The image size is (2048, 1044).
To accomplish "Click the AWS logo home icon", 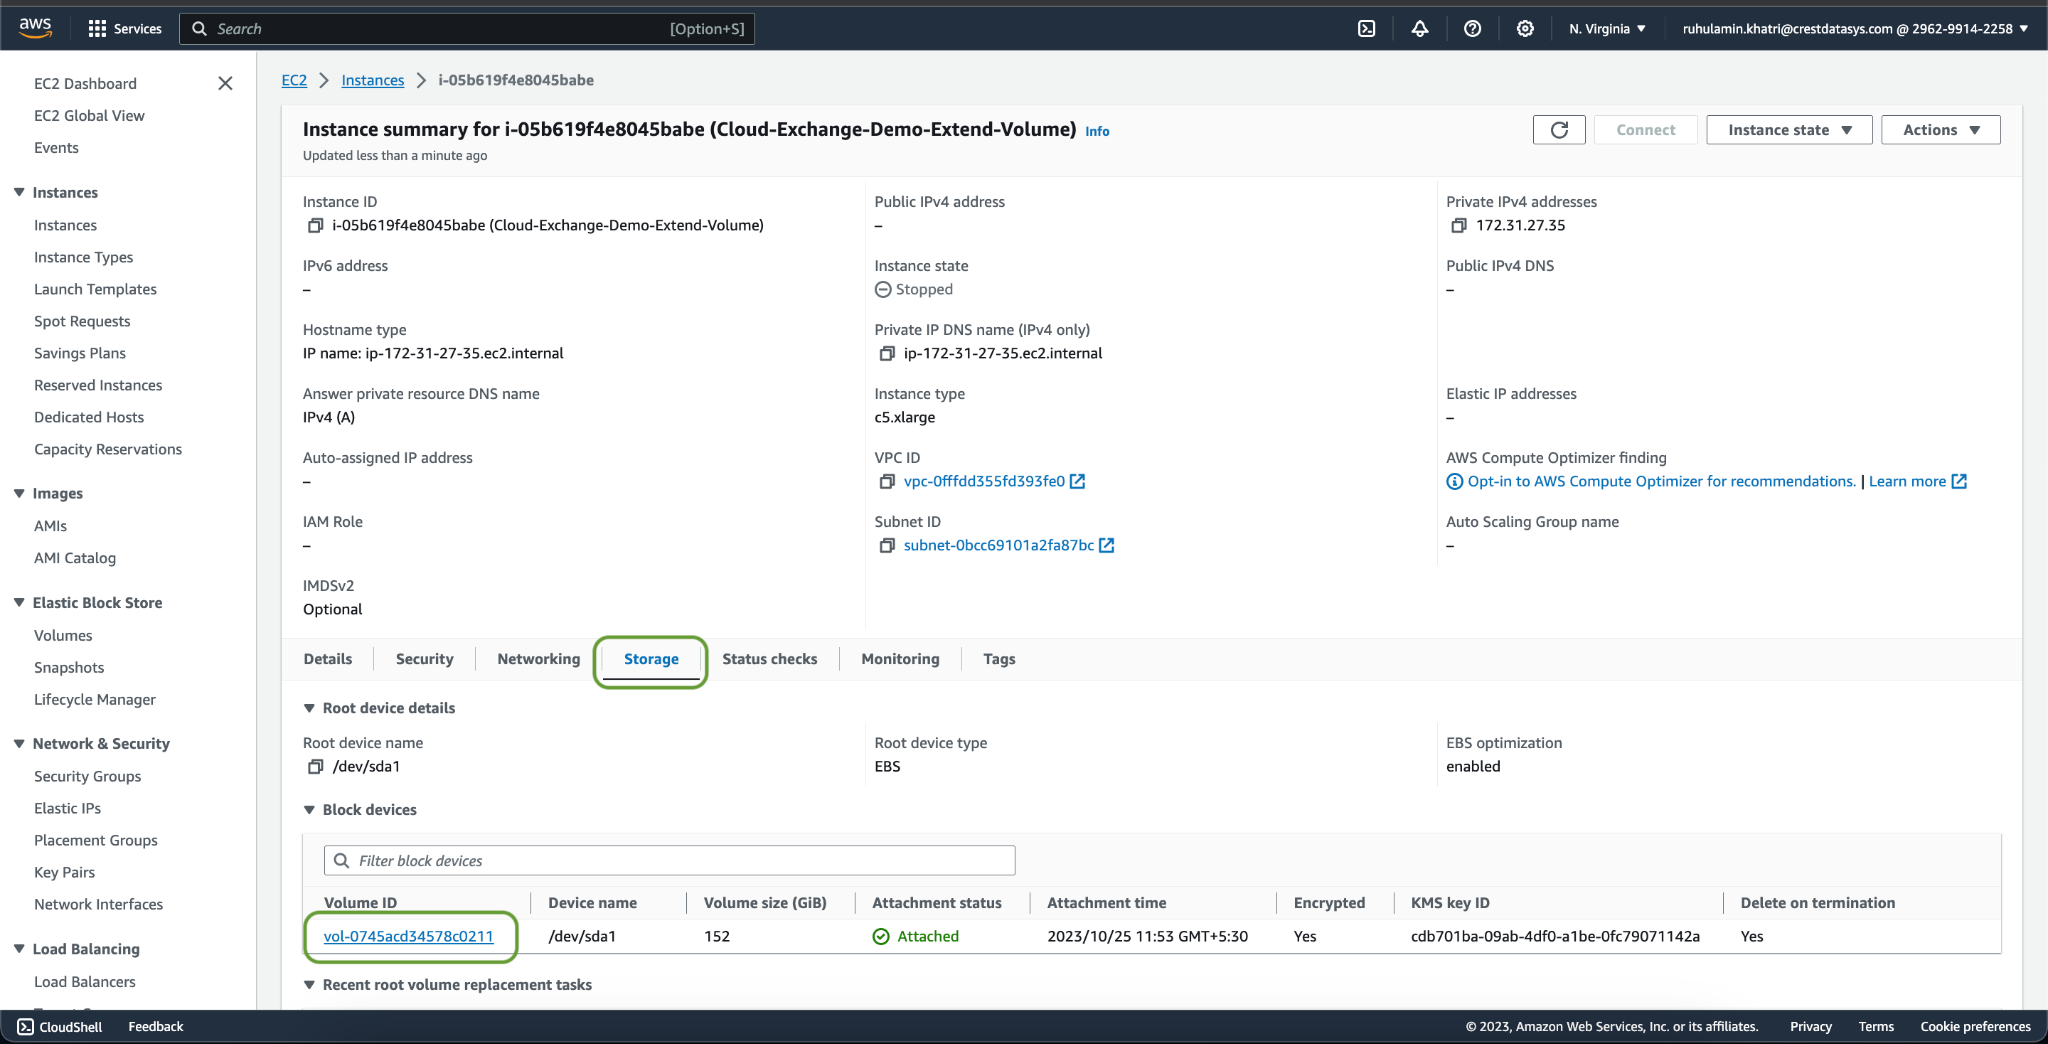I will [x=35, y=28].
